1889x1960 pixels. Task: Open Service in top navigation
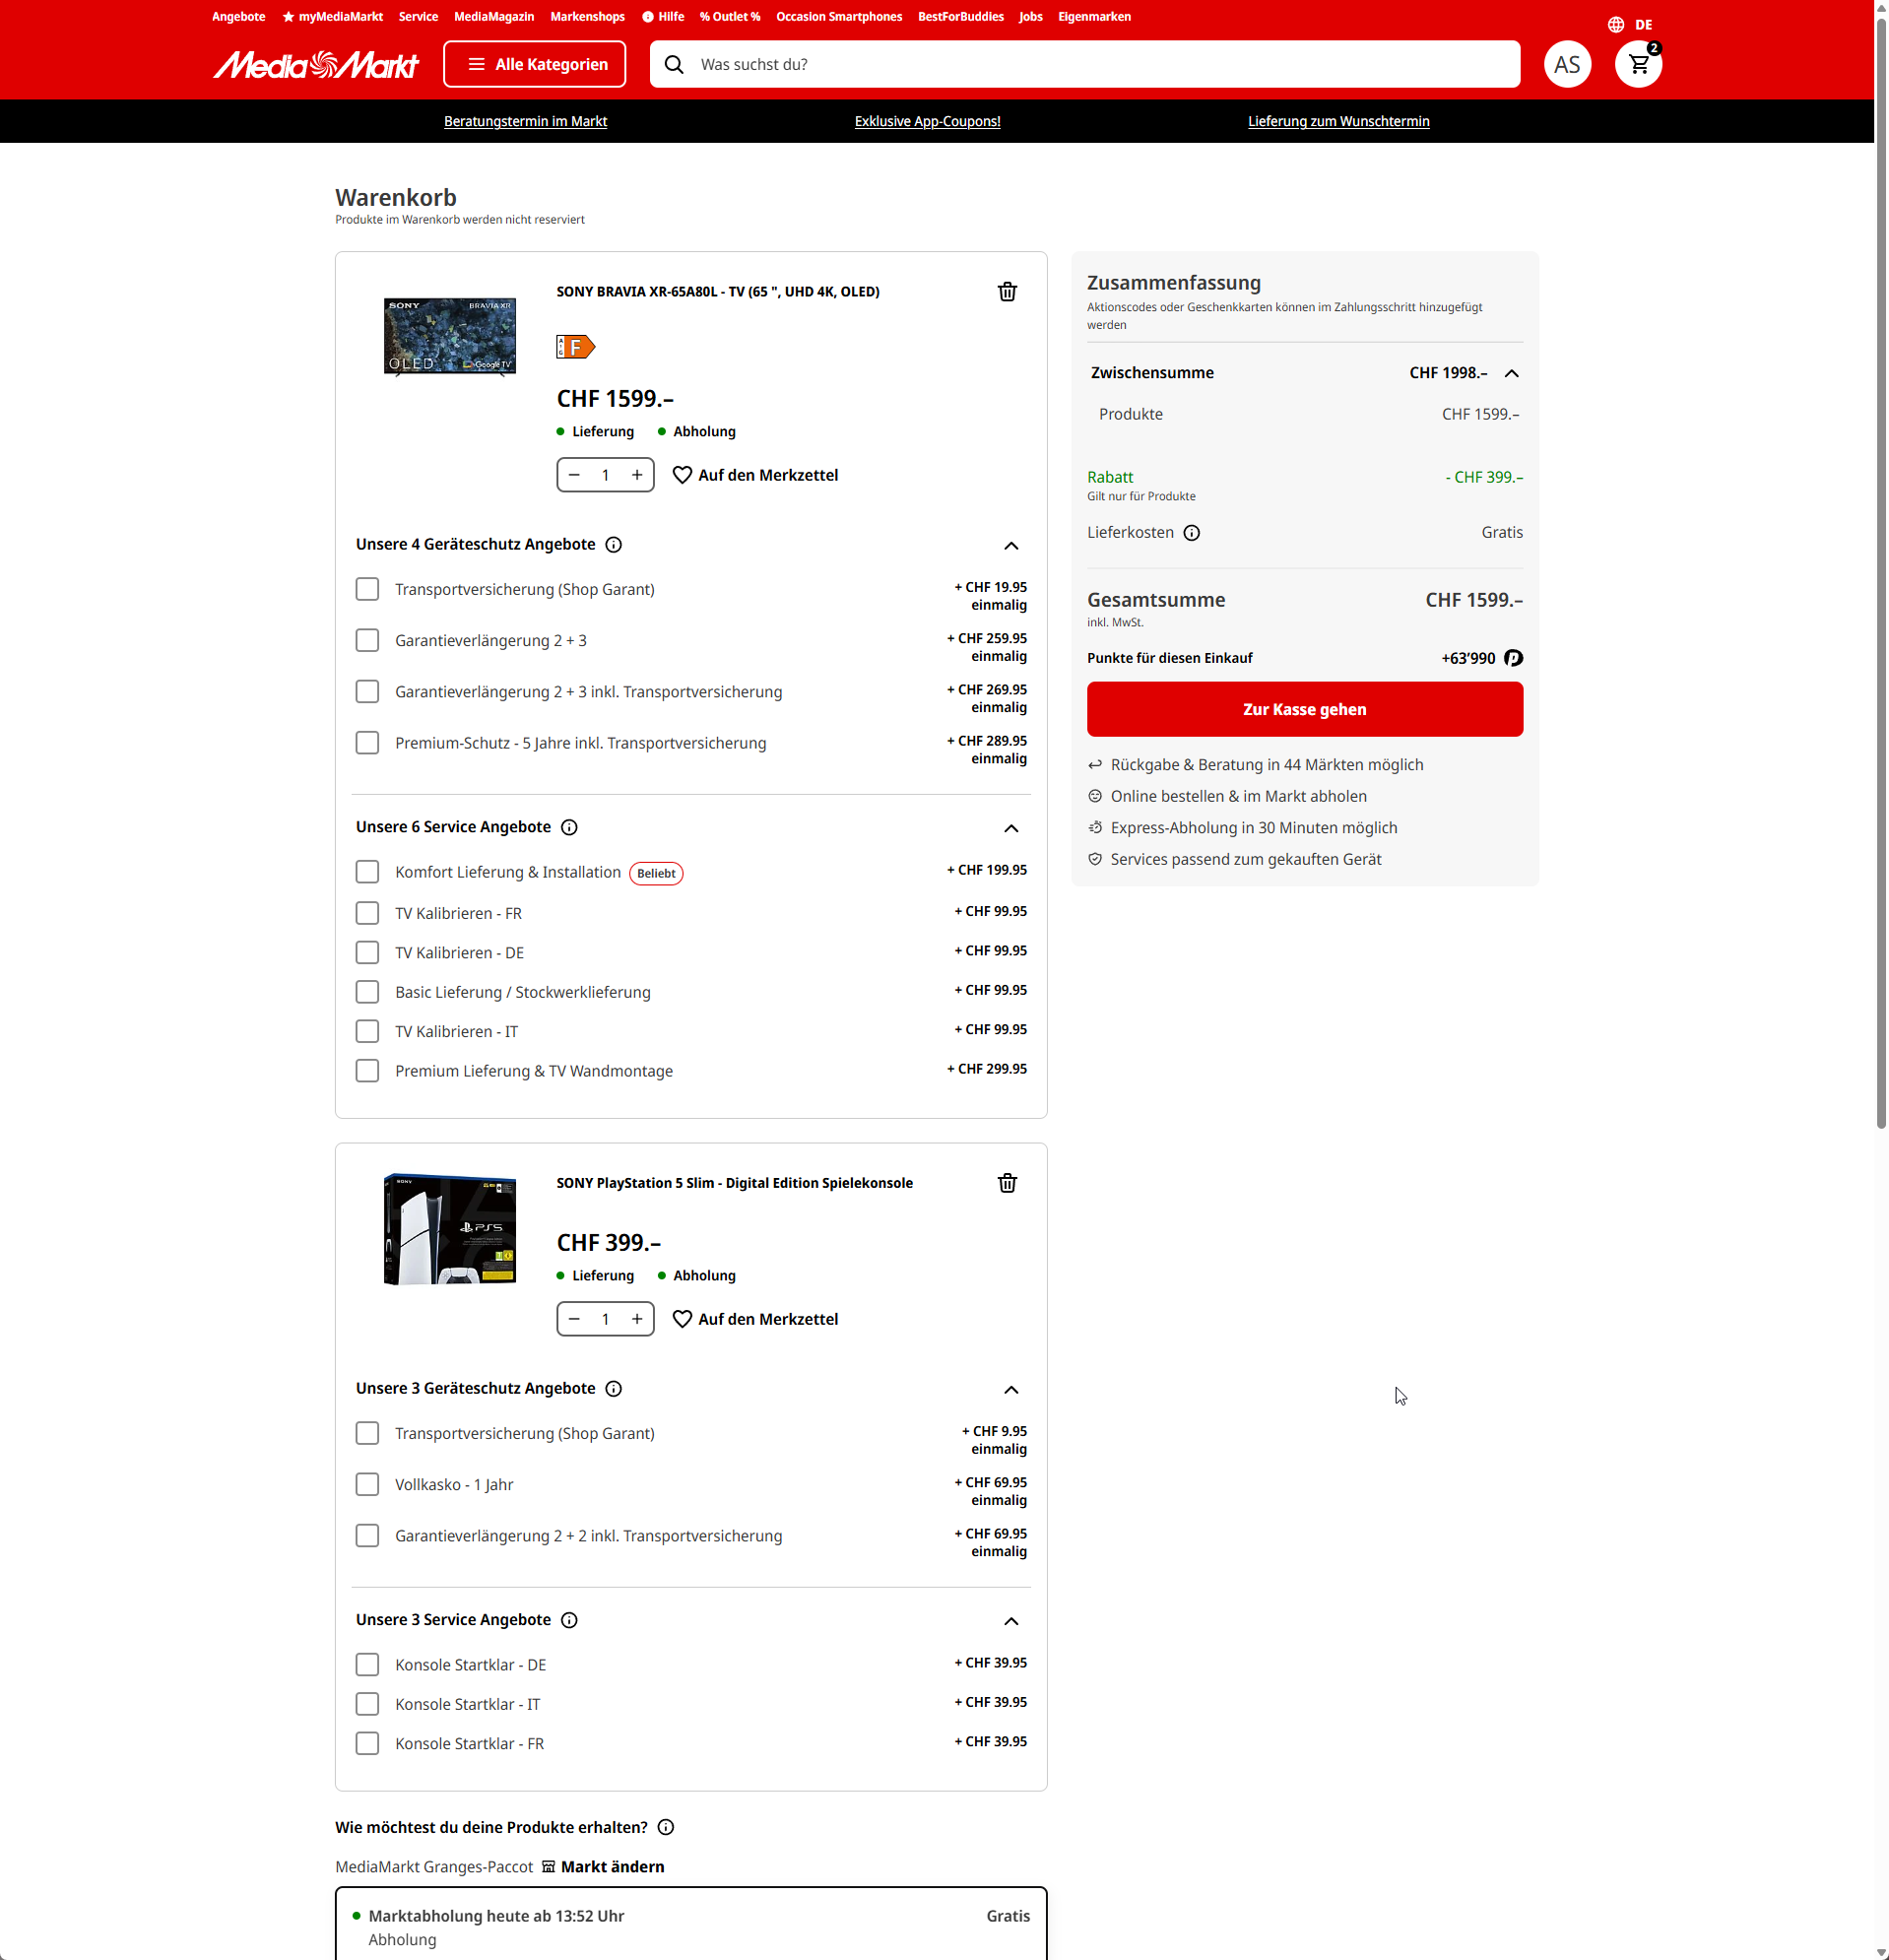pos(418,17)
